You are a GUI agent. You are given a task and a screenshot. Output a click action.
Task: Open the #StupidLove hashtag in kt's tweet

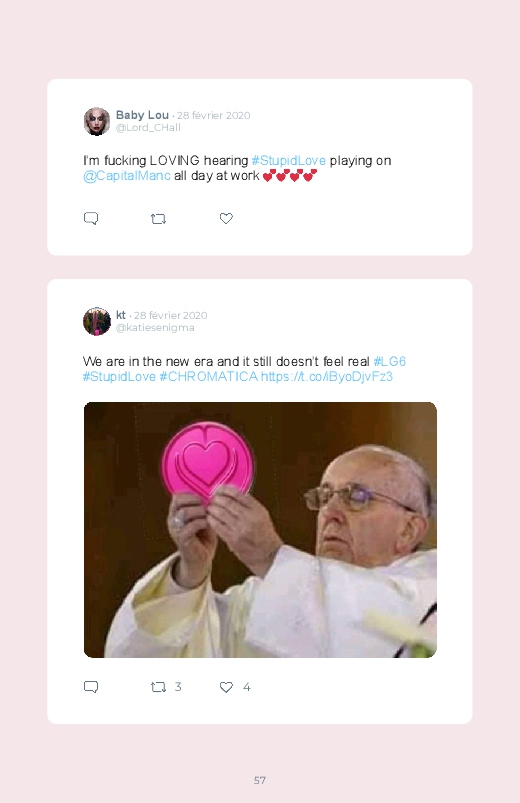pos(119,376)
